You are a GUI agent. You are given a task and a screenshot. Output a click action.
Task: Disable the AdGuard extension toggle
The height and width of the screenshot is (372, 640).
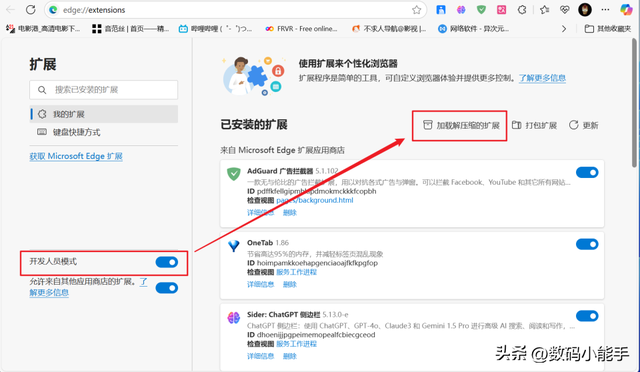(587, 172)
